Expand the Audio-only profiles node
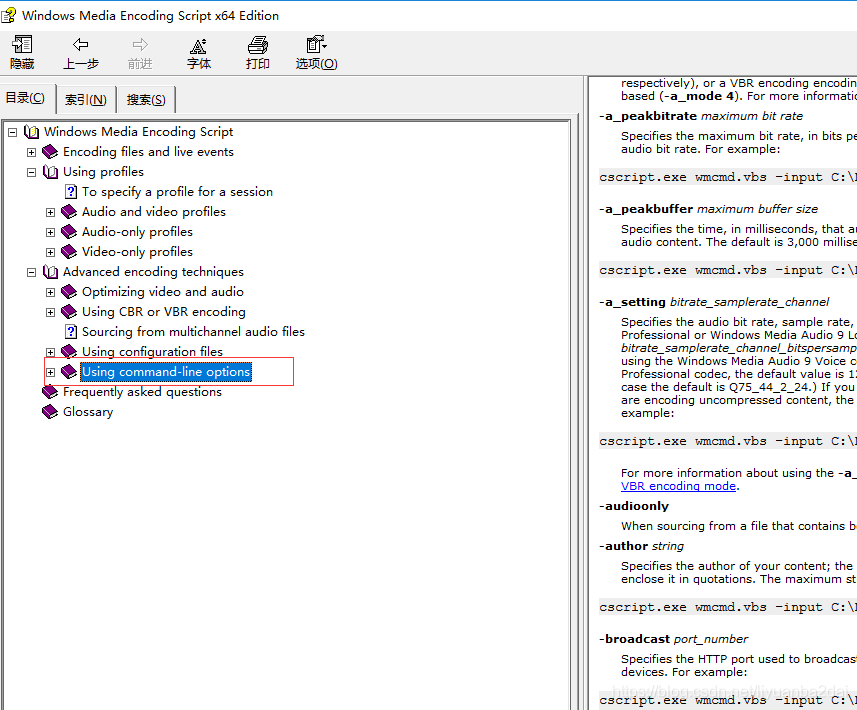Image resolution: width=857 pixels, height=710 pixels. coord(50,232)
